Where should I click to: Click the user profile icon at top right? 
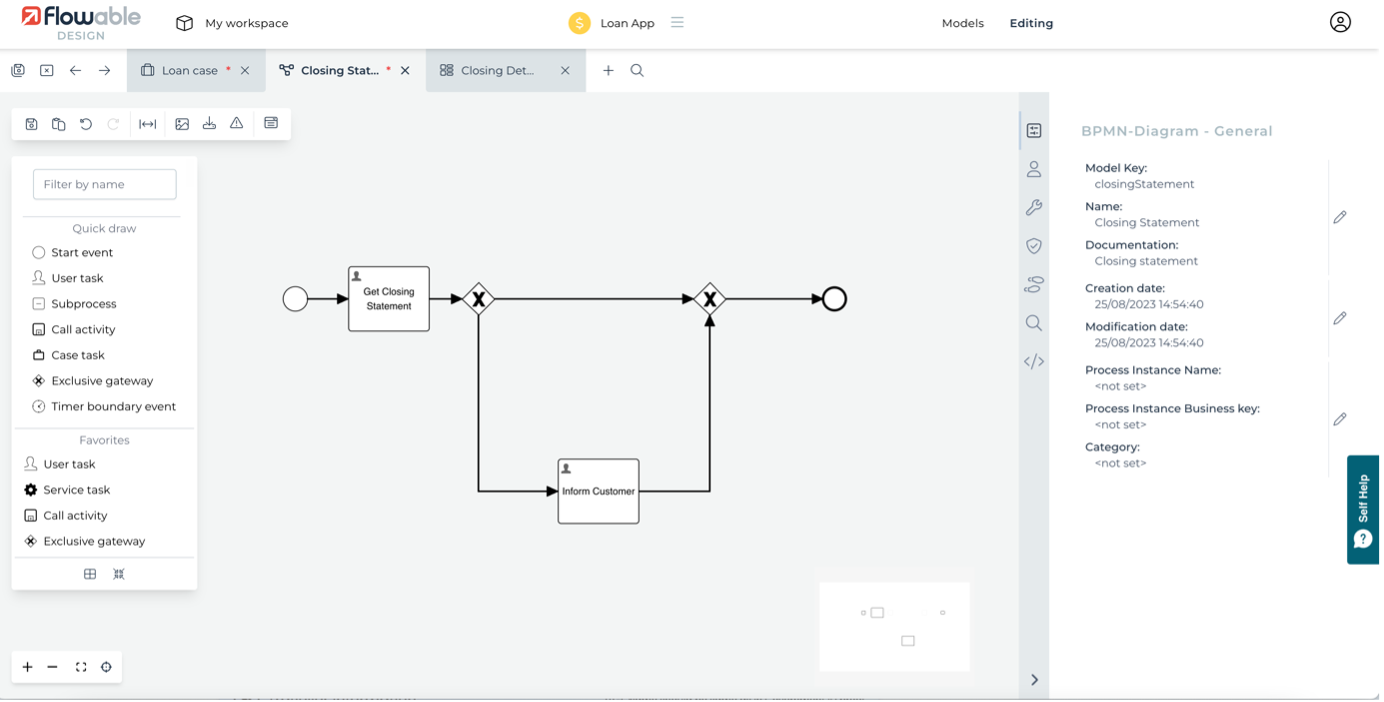[x=1340, y=22]
